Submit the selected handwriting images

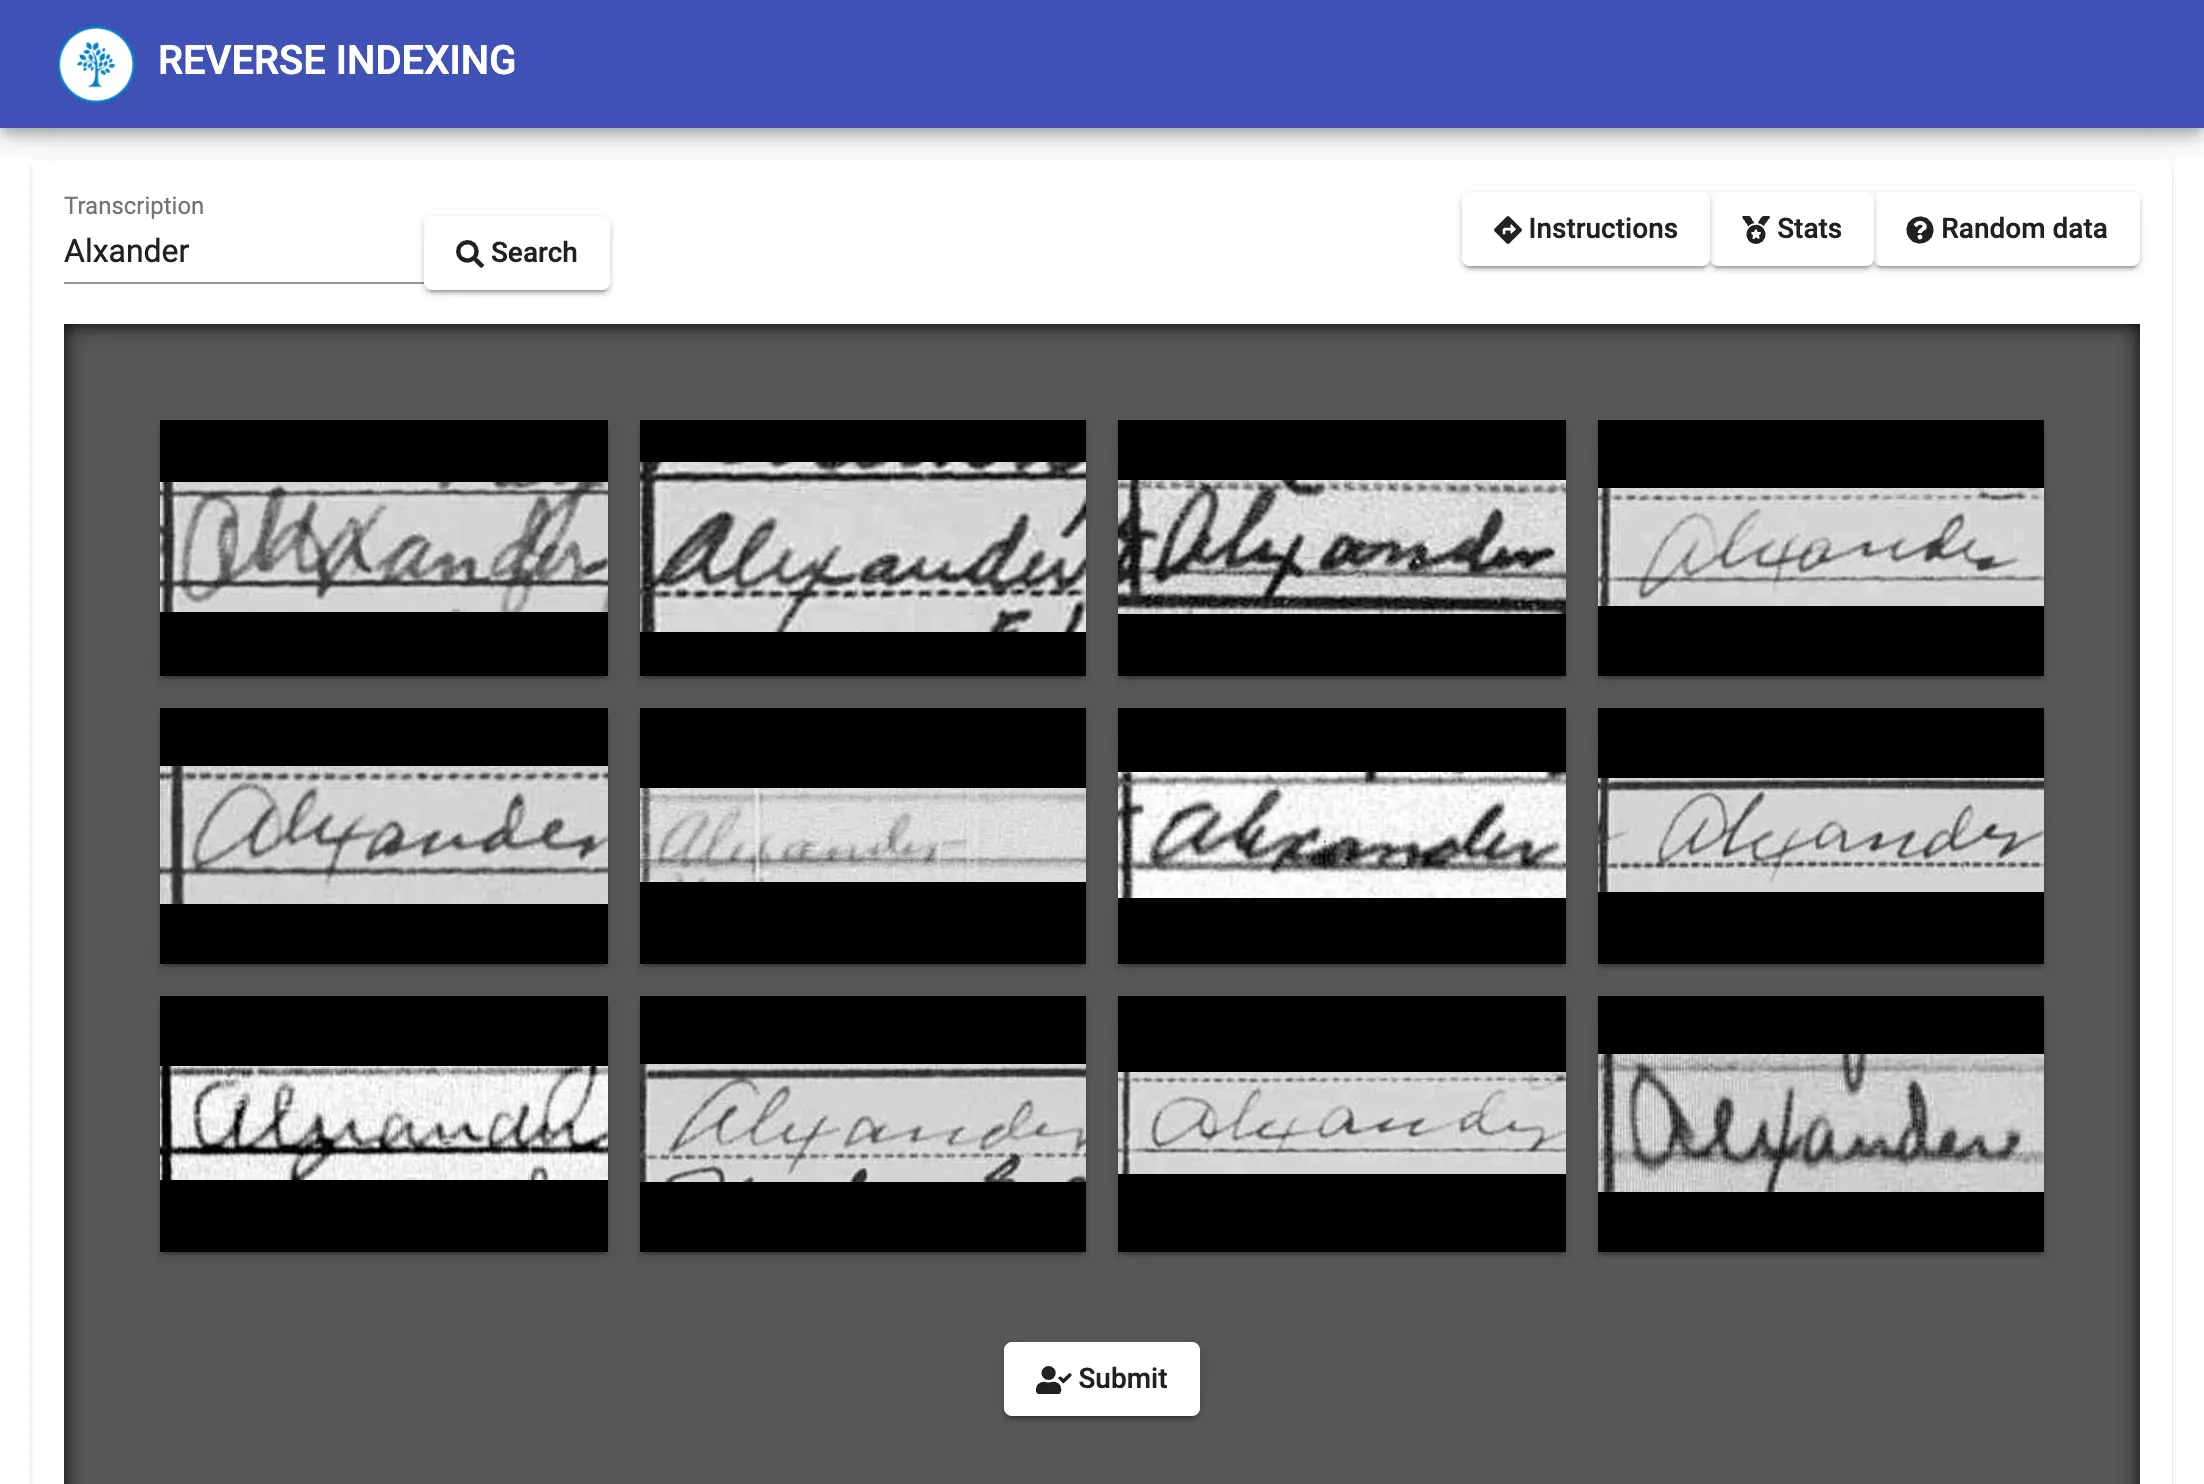coord(1102,1379)
